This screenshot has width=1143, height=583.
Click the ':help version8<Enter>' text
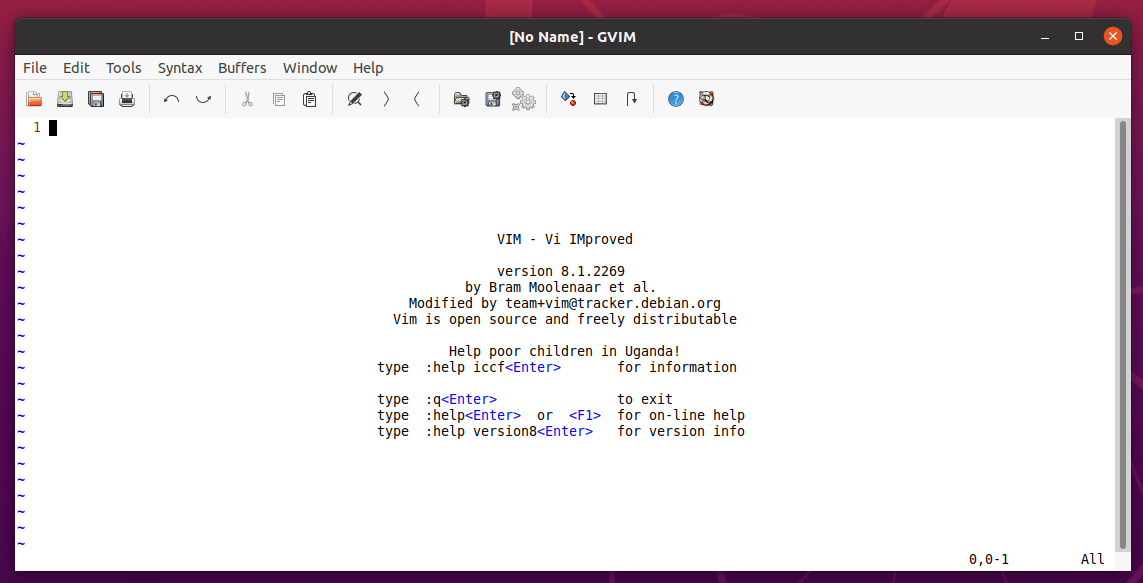click(510, 431)
